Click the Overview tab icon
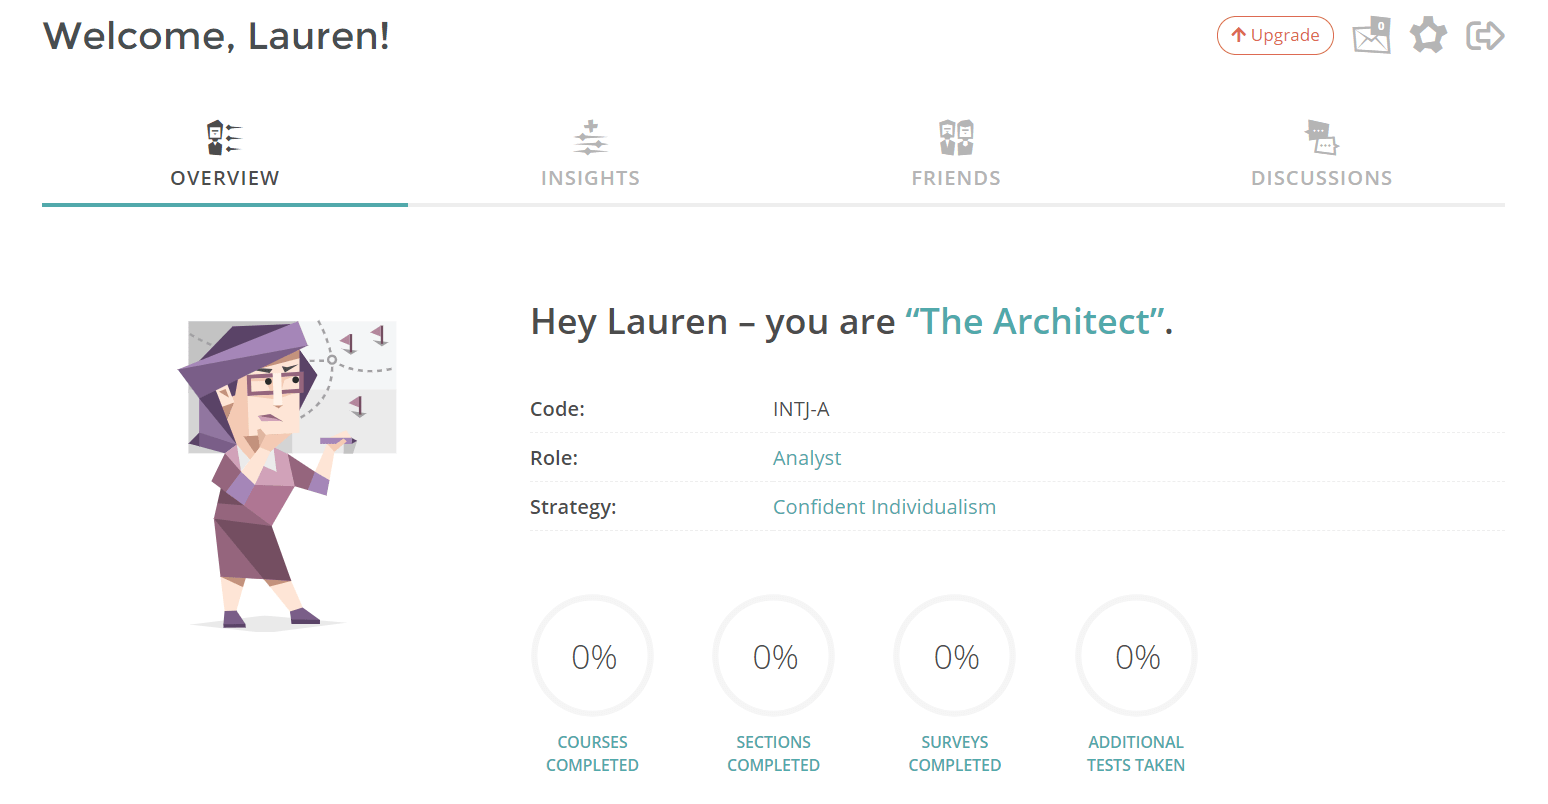 tap(224, 137)
